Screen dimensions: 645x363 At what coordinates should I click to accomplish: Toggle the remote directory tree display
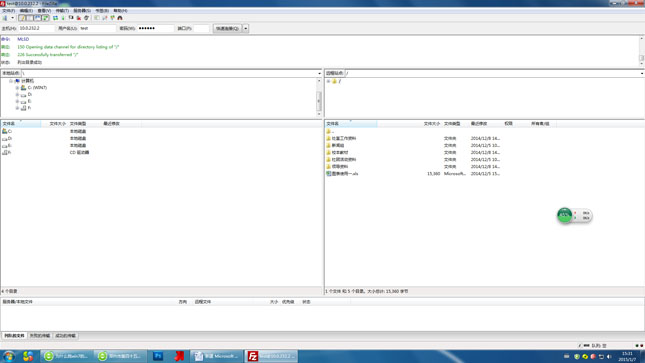[38, 18]
